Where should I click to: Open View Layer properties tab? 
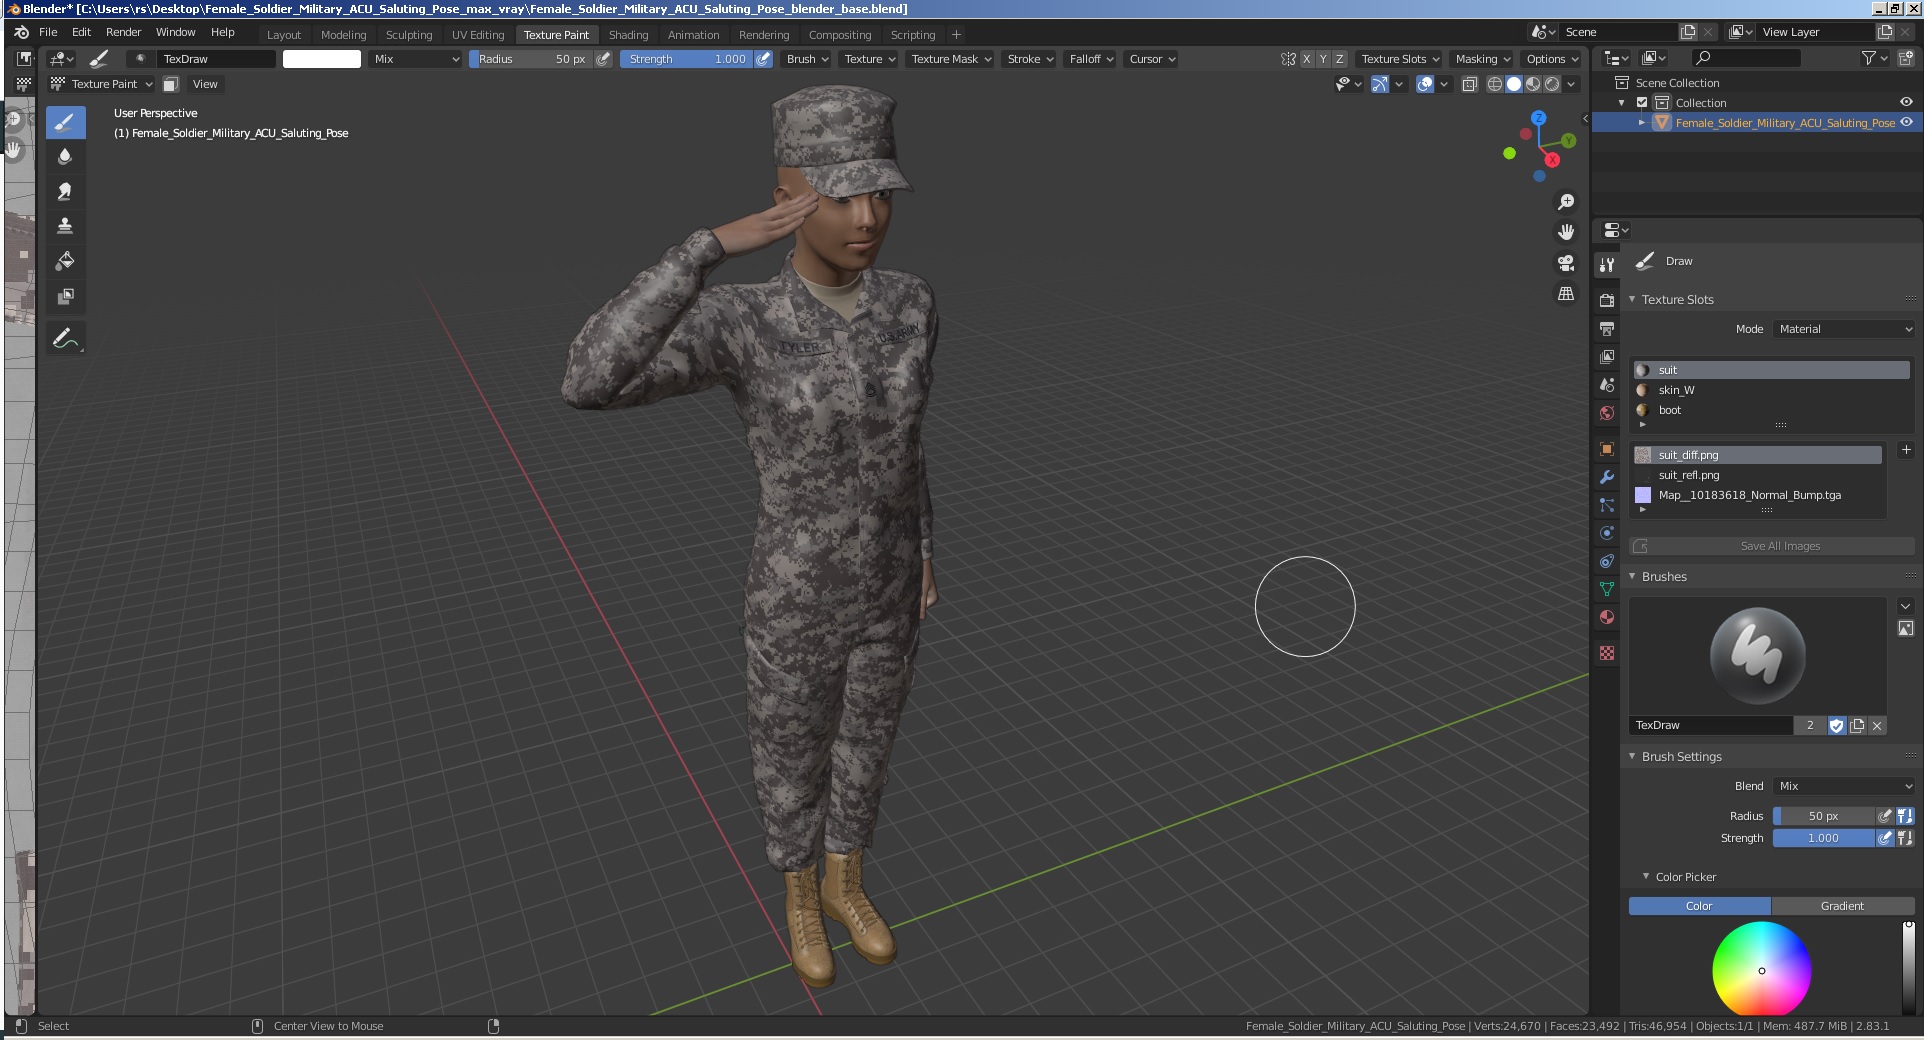click(1607, 356)
